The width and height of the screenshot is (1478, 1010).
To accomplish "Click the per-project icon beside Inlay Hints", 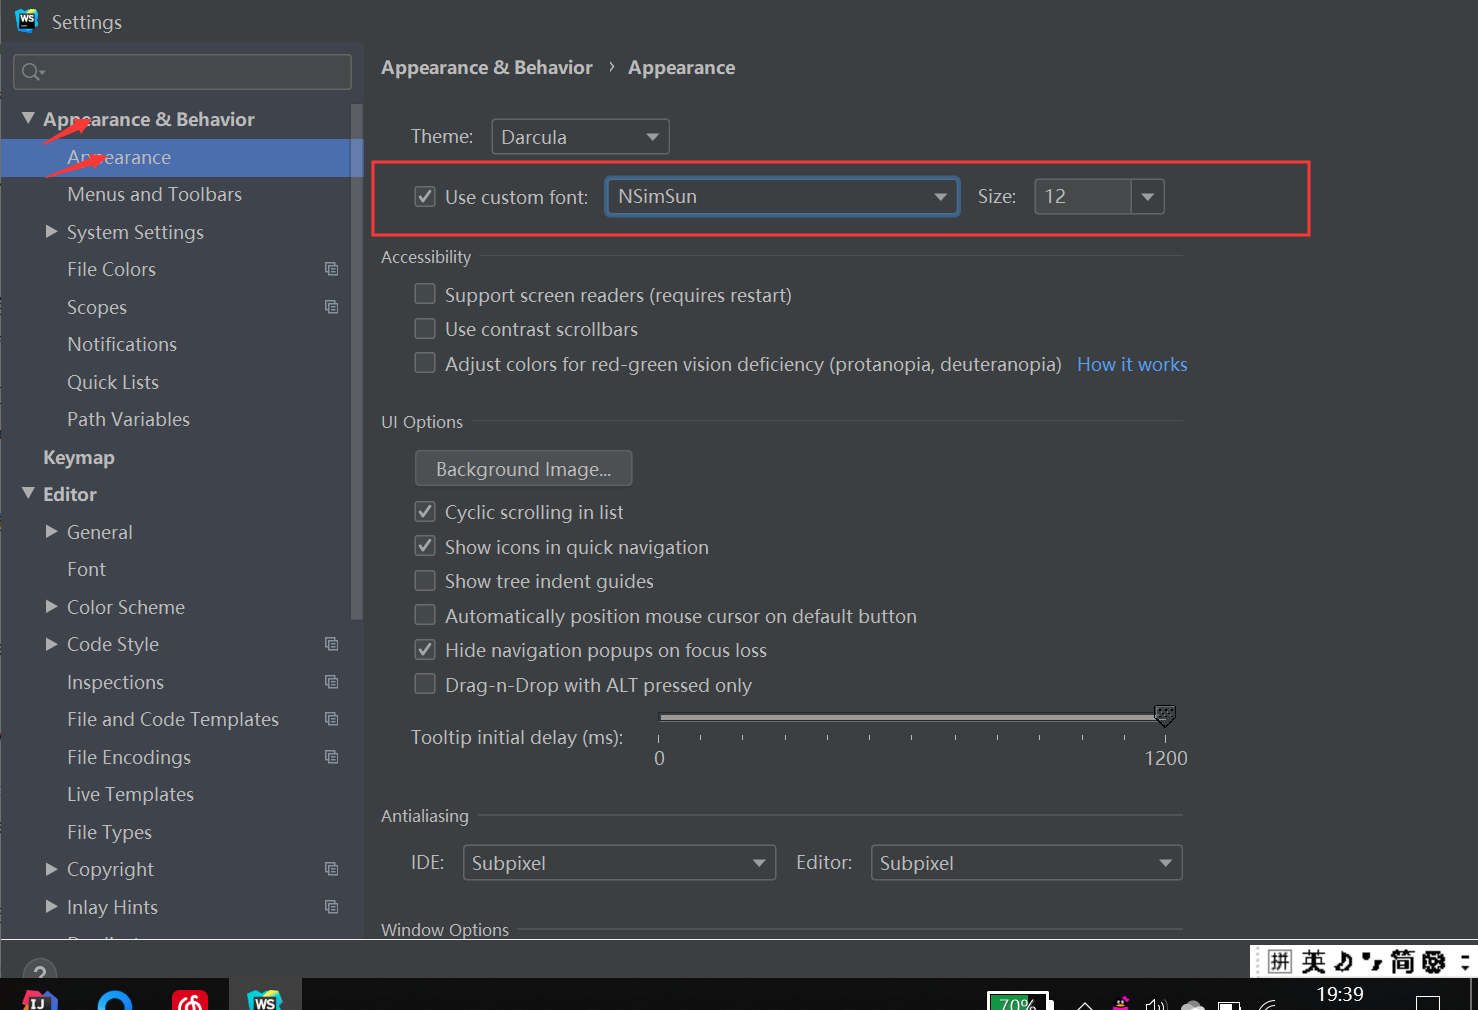I will pyautogui.click(x=332, y=907).
